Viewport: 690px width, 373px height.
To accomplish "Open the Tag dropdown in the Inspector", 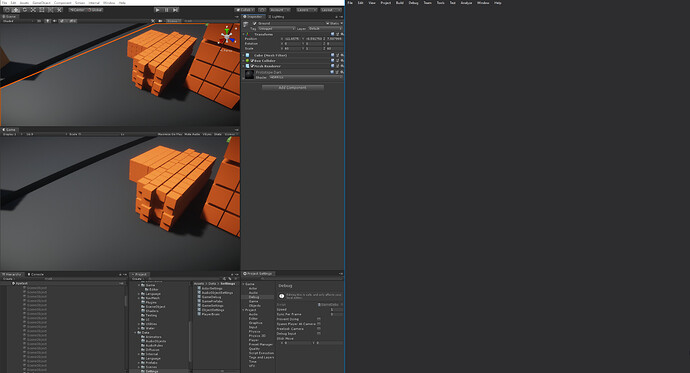I will 276,29.
